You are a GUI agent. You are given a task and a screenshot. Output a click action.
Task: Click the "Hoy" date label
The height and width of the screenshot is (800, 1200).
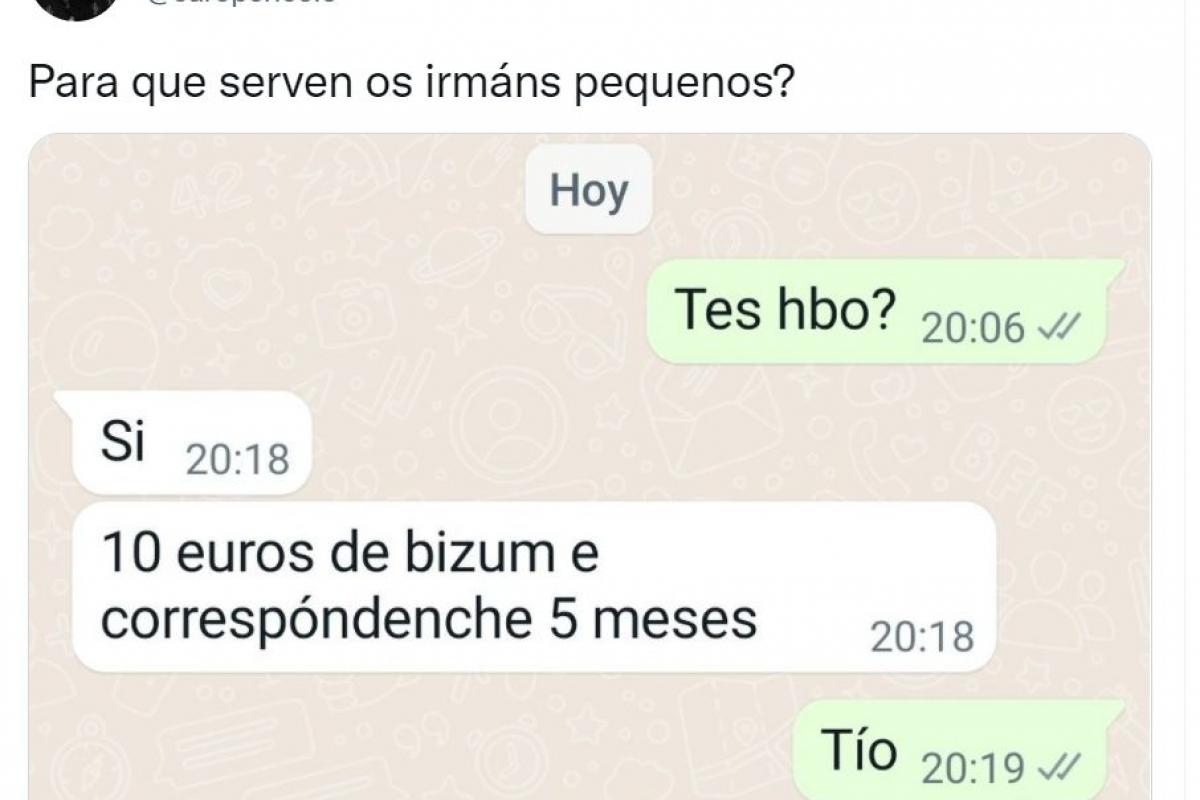pos(589,192)
